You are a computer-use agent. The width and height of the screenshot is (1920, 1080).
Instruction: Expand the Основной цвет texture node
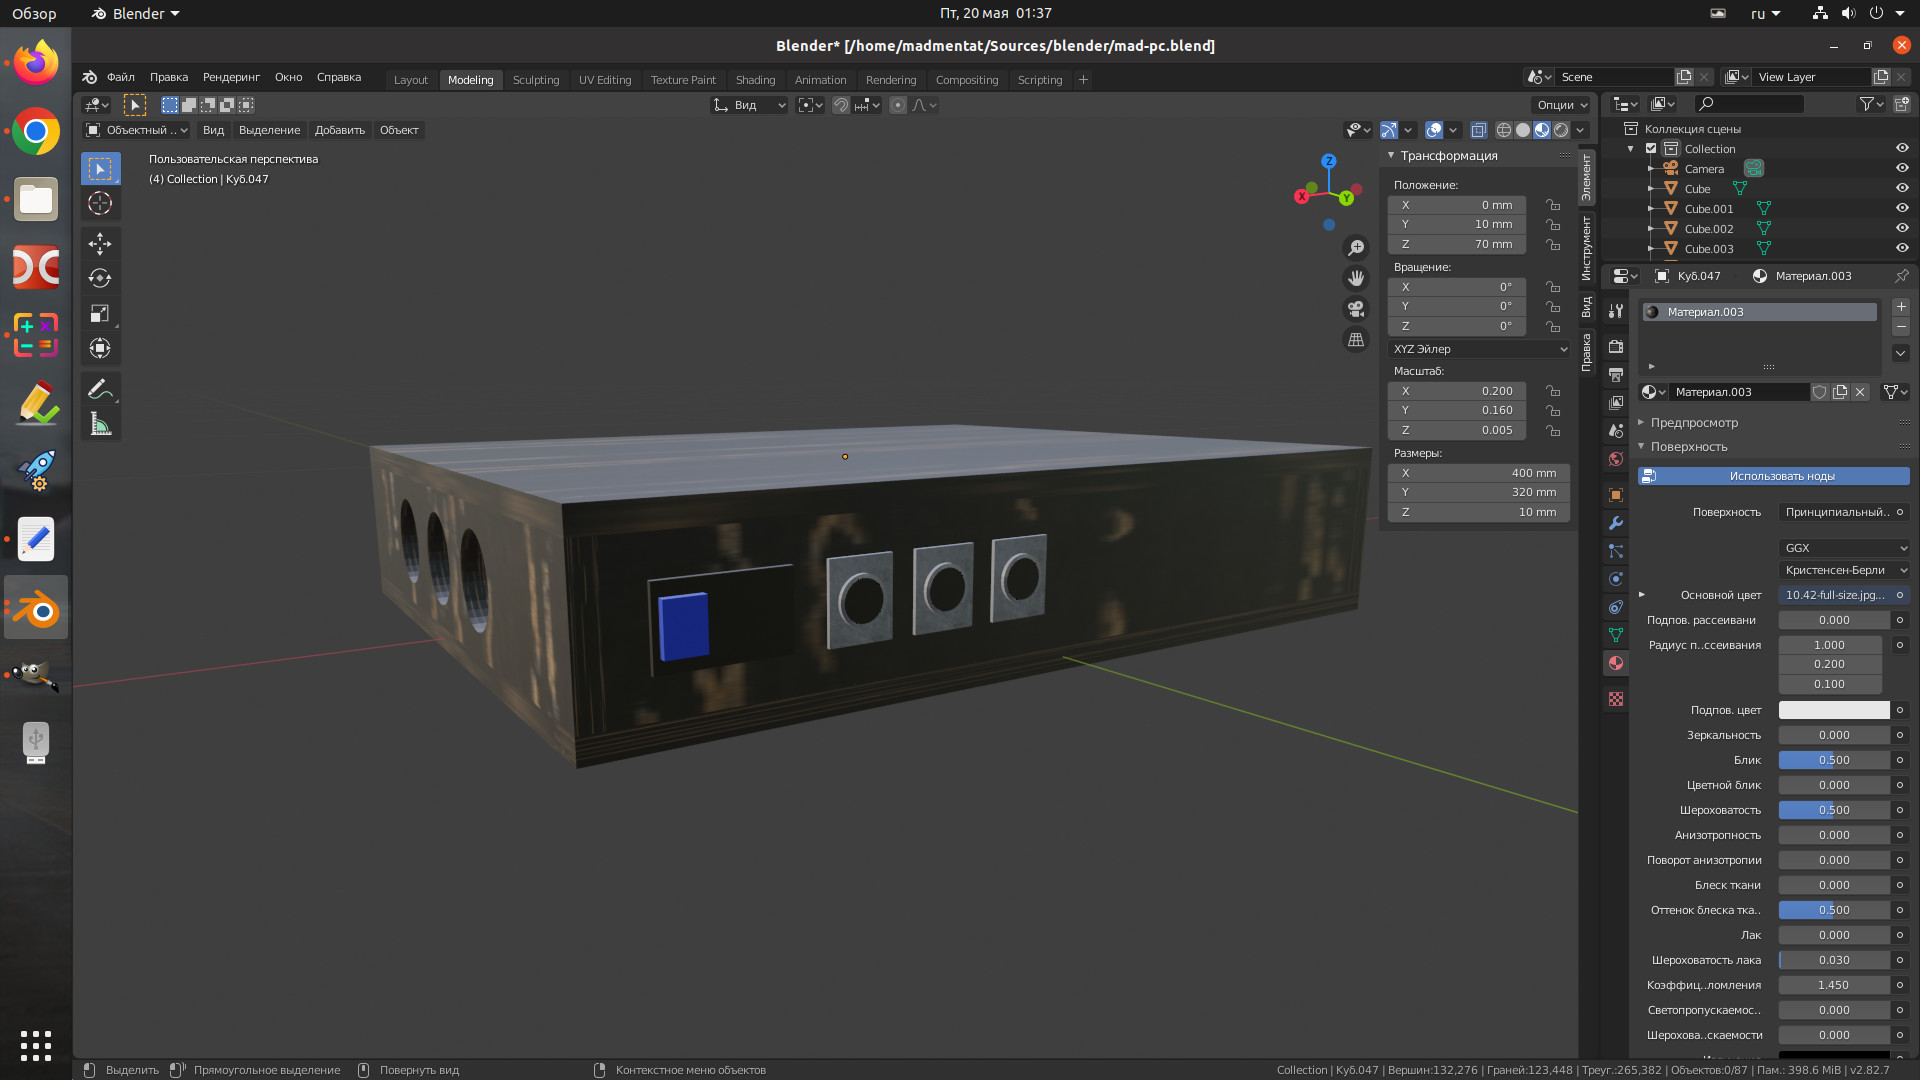coord(1642,595)
